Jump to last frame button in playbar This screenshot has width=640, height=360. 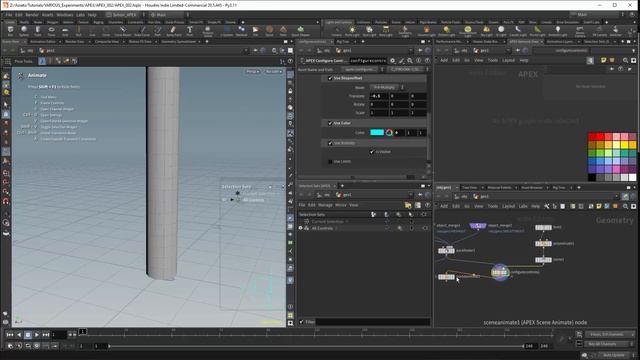point(46,335)
